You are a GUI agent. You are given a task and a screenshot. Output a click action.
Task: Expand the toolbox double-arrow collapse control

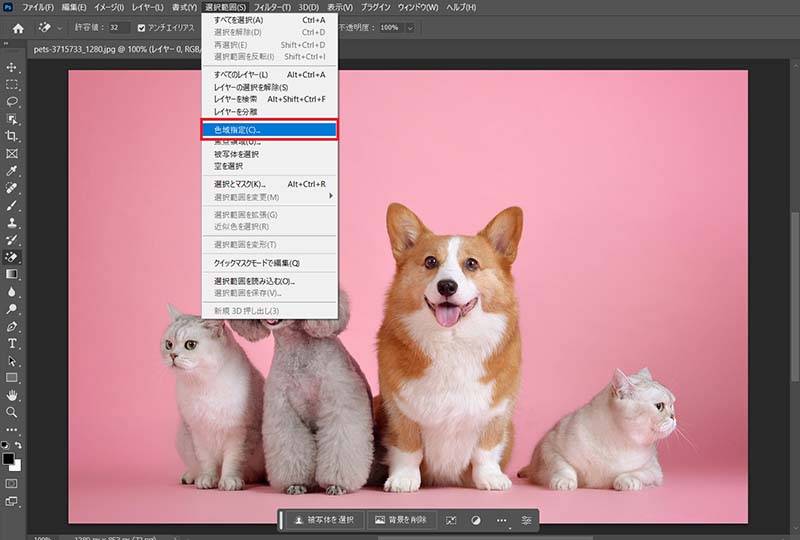coord(6,44)
